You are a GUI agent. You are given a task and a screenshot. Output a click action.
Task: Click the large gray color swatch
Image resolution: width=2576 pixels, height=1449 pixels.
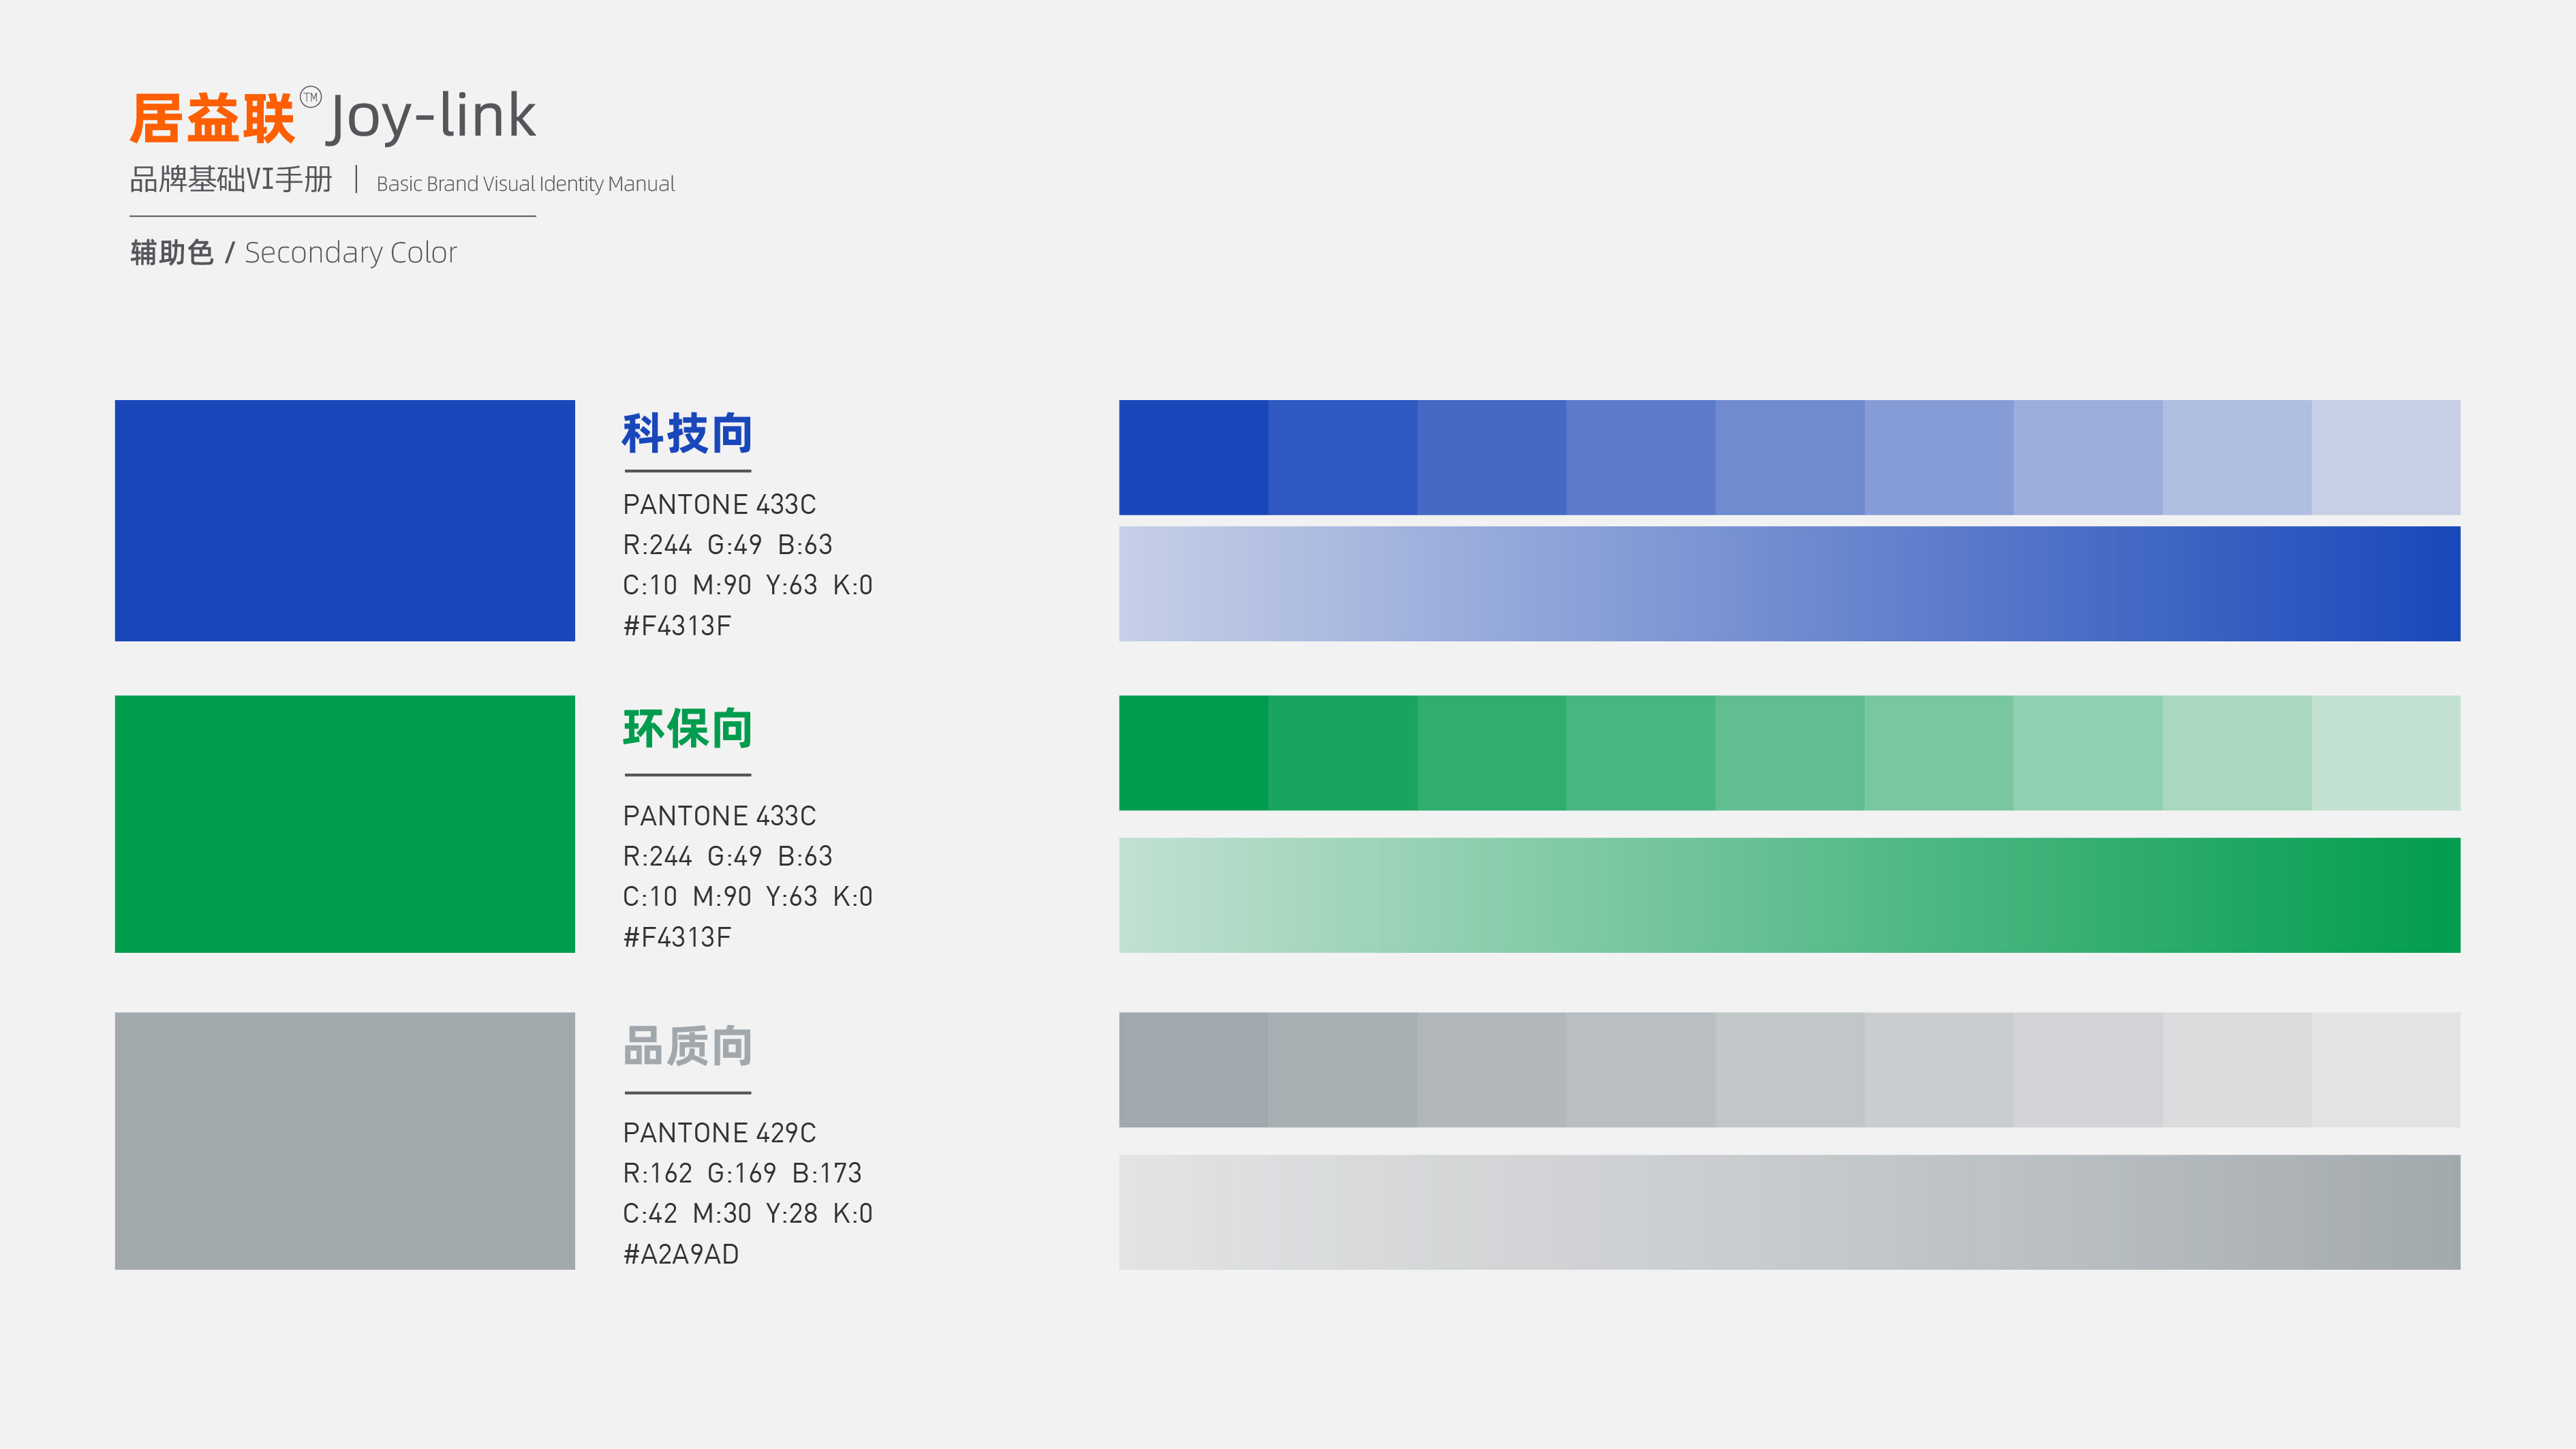344,1140
